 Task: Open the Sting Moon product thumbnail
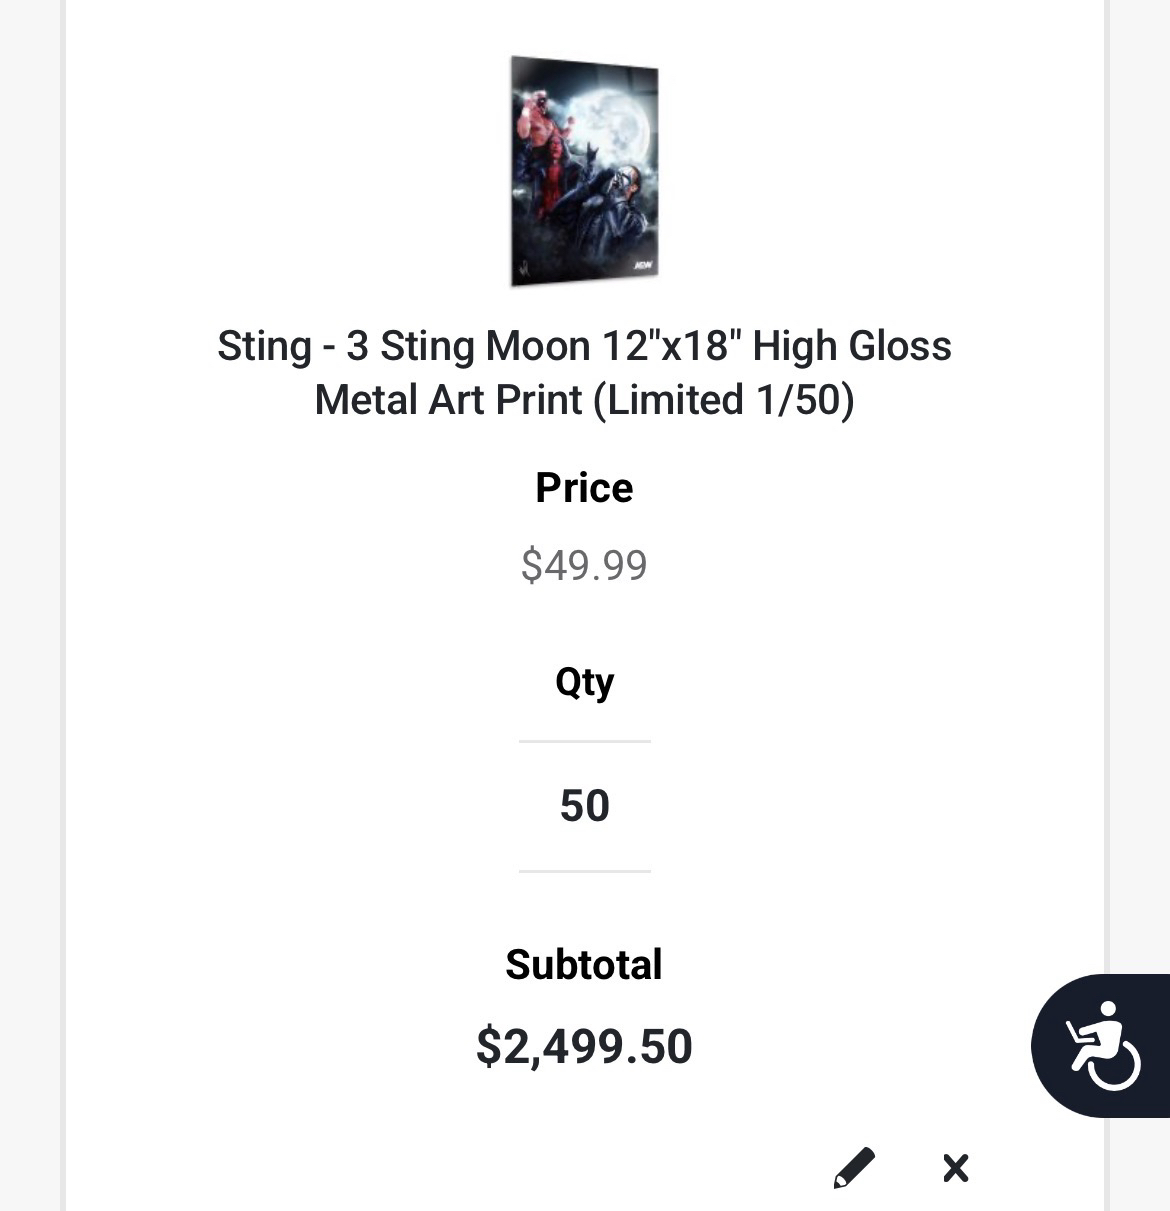585,171
